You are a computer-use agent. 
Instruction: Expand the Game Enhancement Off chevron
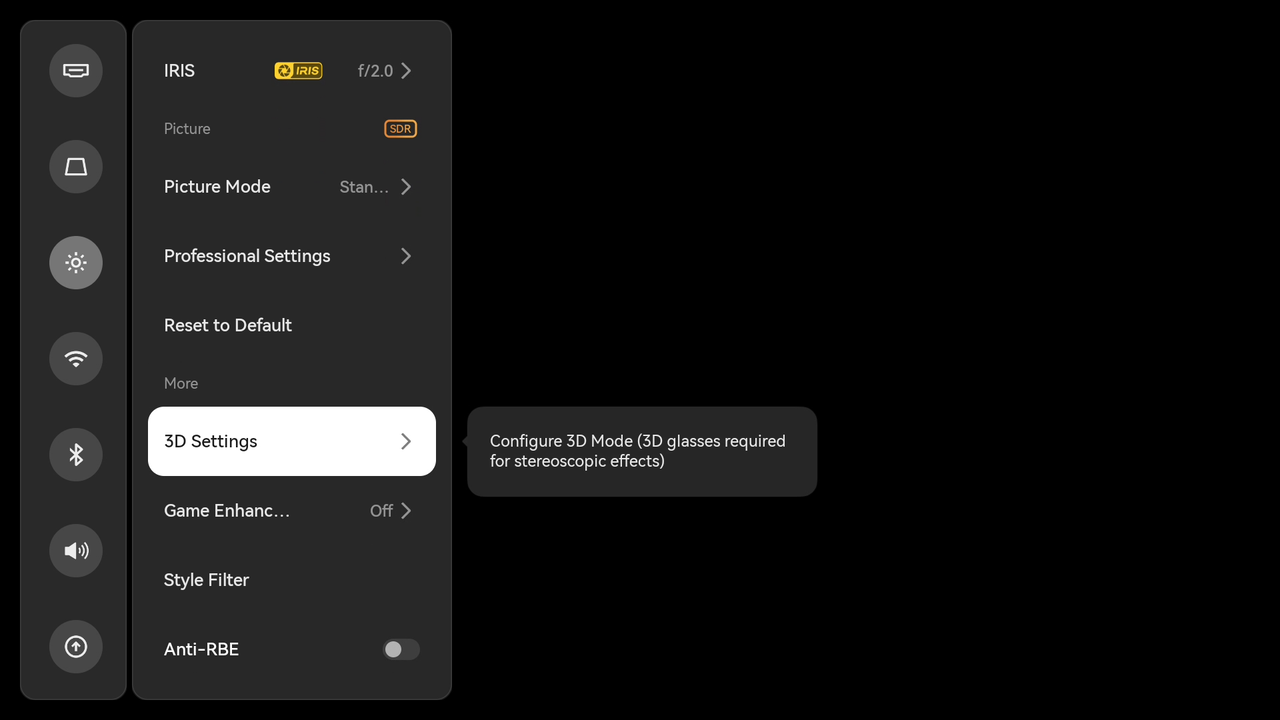[x=406, y=511]
